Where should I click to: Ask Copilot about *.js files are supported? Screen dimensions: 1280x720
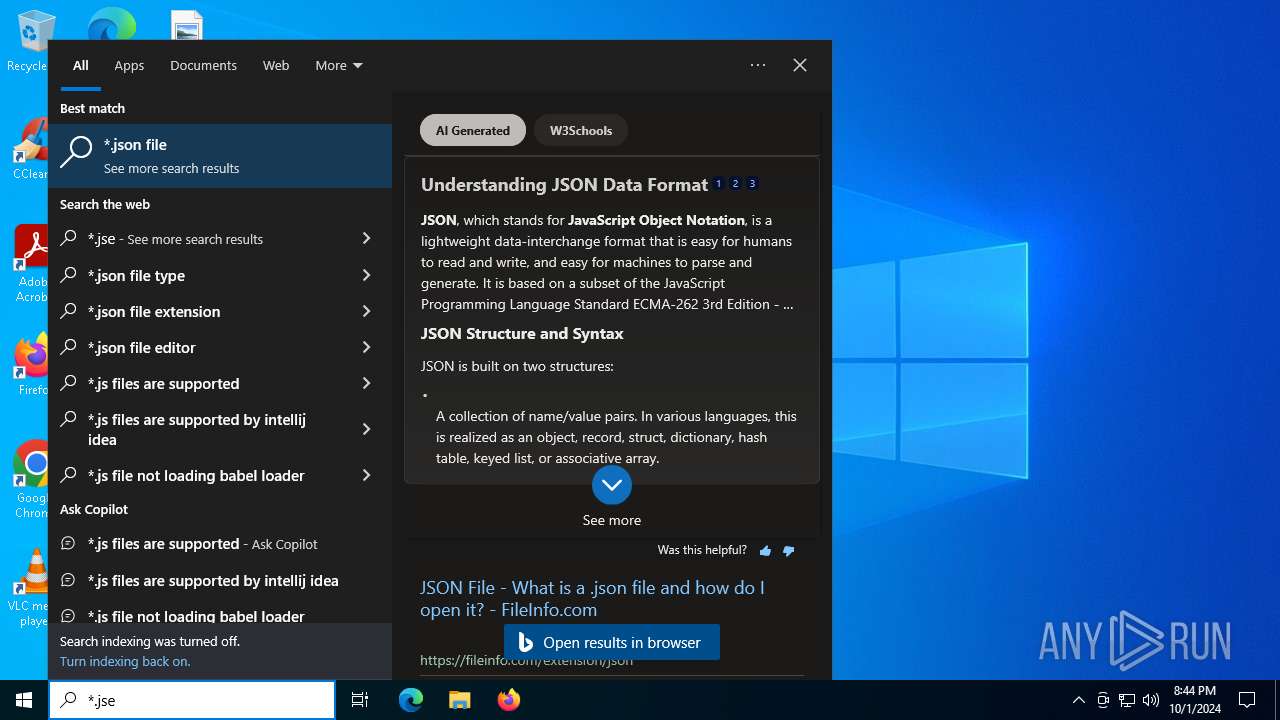(x=220, y=544)
